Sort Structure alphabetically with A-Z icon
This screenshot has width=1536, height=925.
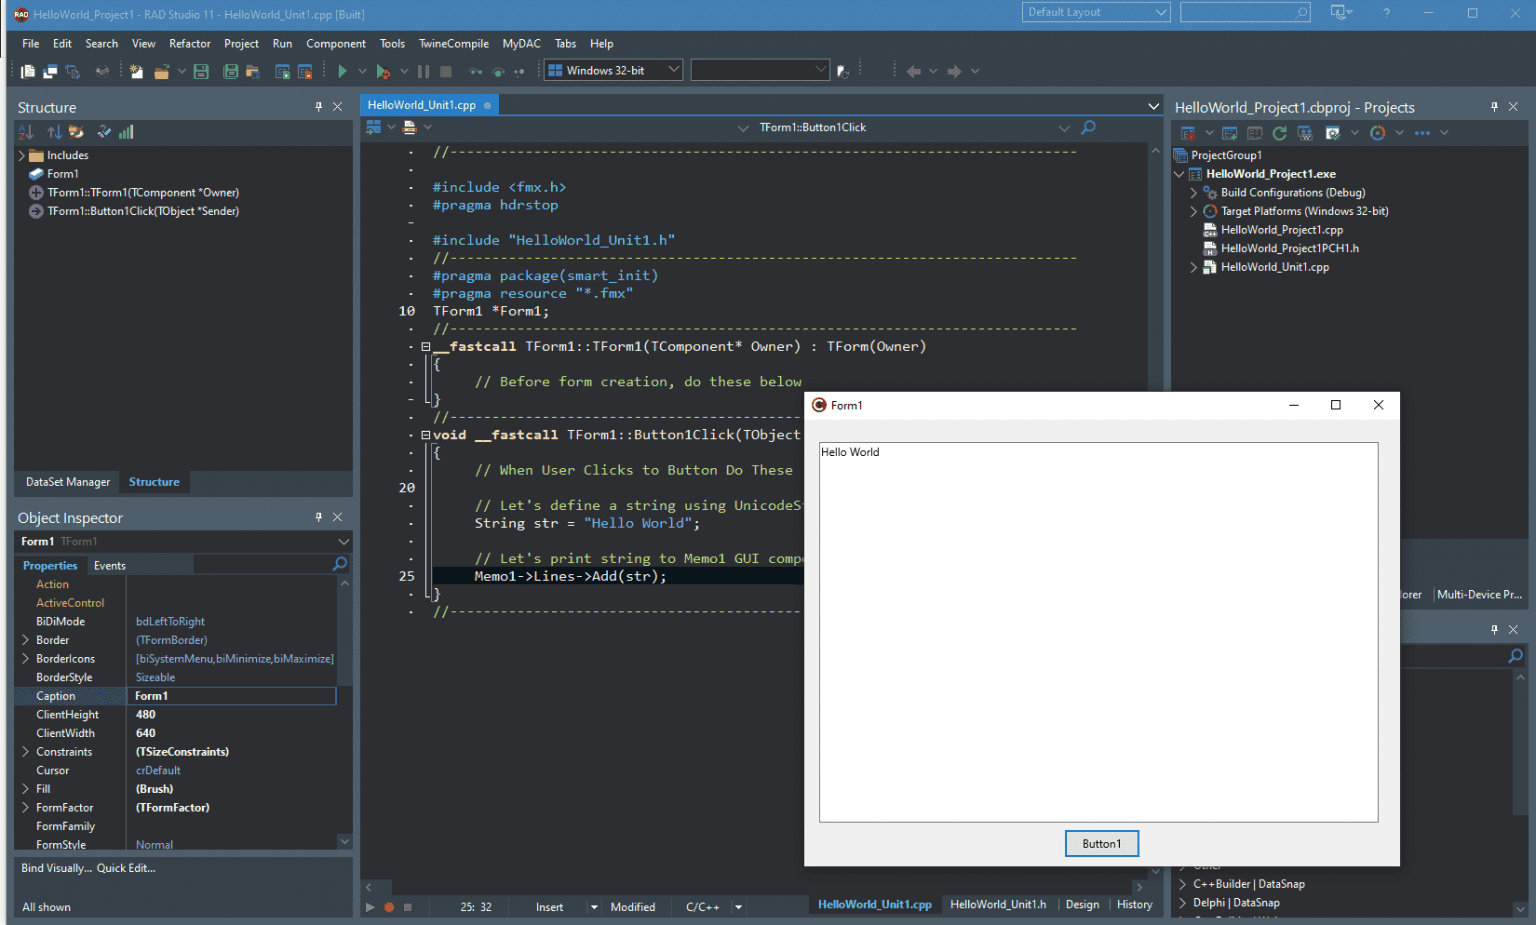[x=26, y=132]
